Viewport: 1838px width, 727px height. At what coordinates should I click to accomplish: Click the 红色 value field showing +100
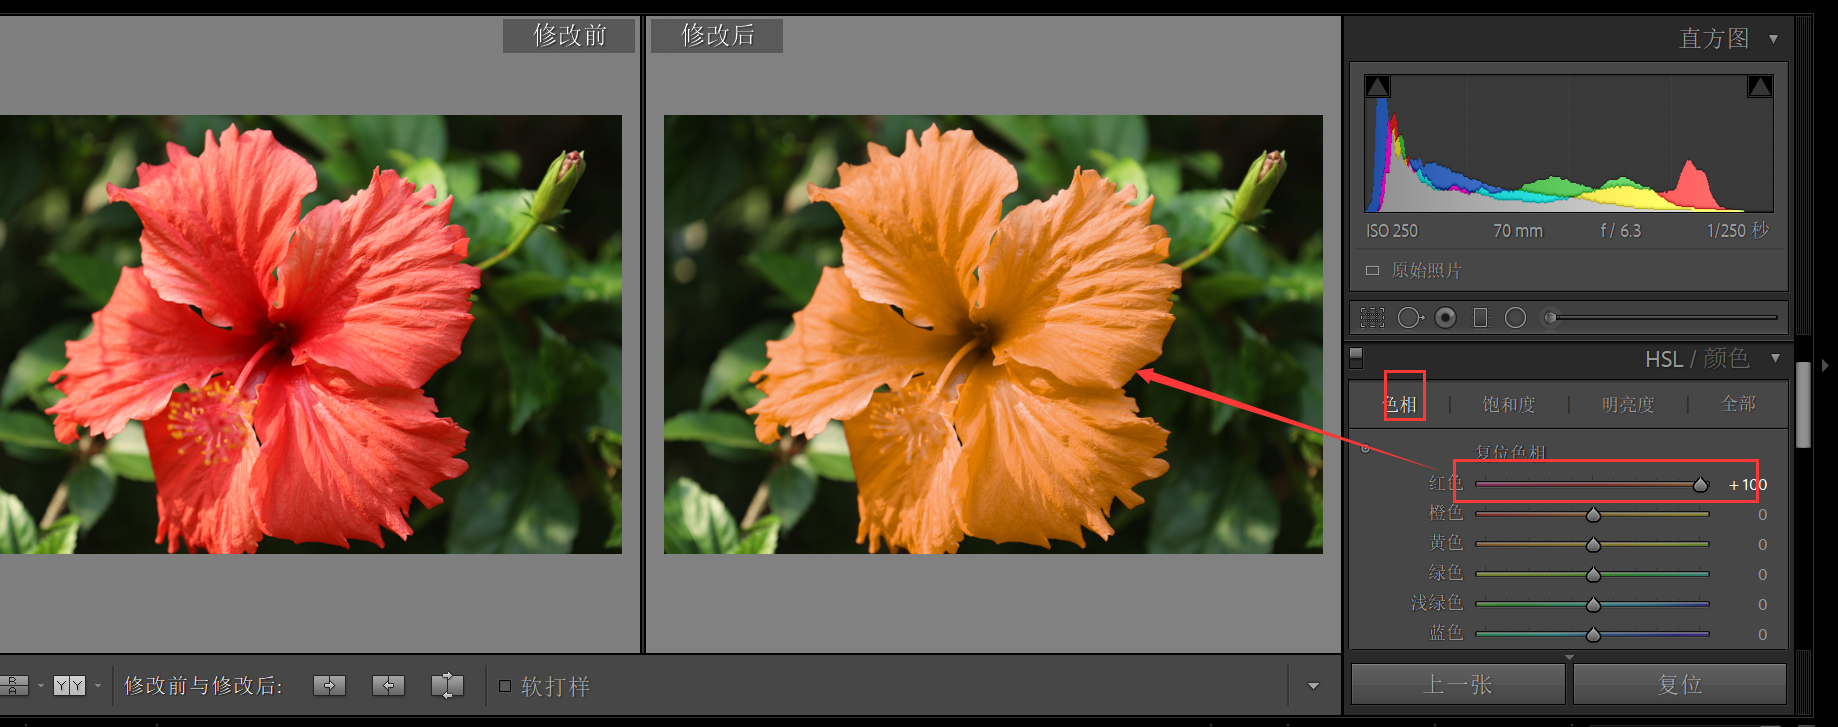click(1747, 484)
